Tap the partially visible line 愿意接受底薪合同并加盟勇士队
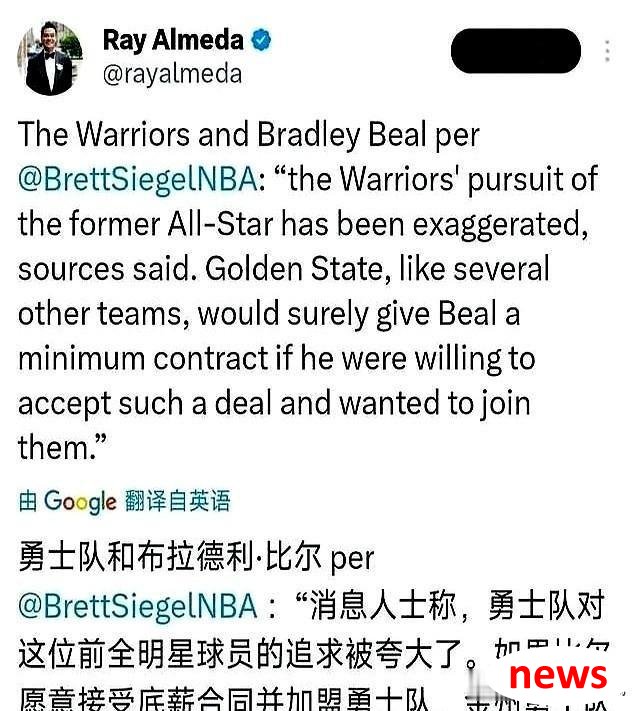This screenshot has height=711, width=640. tap(223, 699)
